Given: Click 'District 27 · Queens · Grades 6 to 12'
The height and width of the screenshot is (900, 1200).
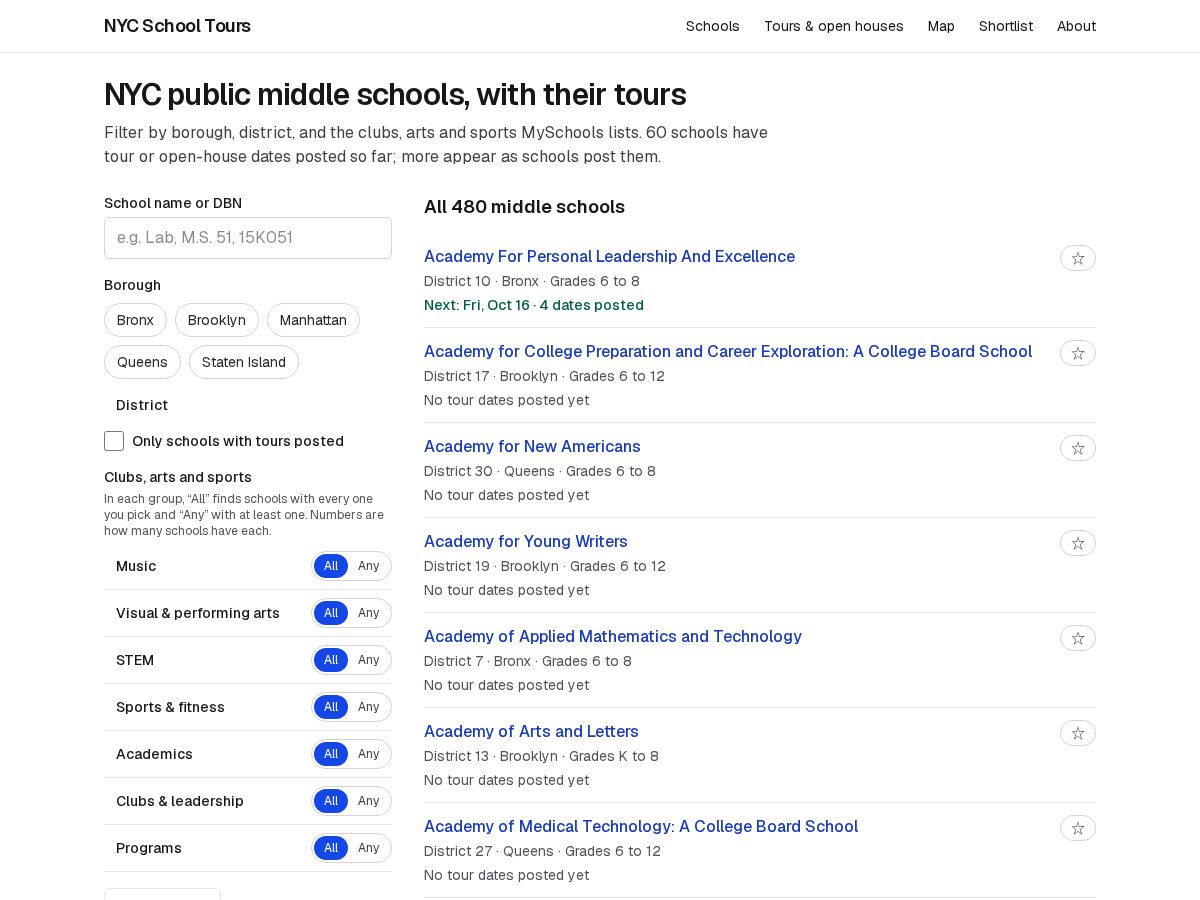Looking at the screenshot, I should click(x=542, y=851).
